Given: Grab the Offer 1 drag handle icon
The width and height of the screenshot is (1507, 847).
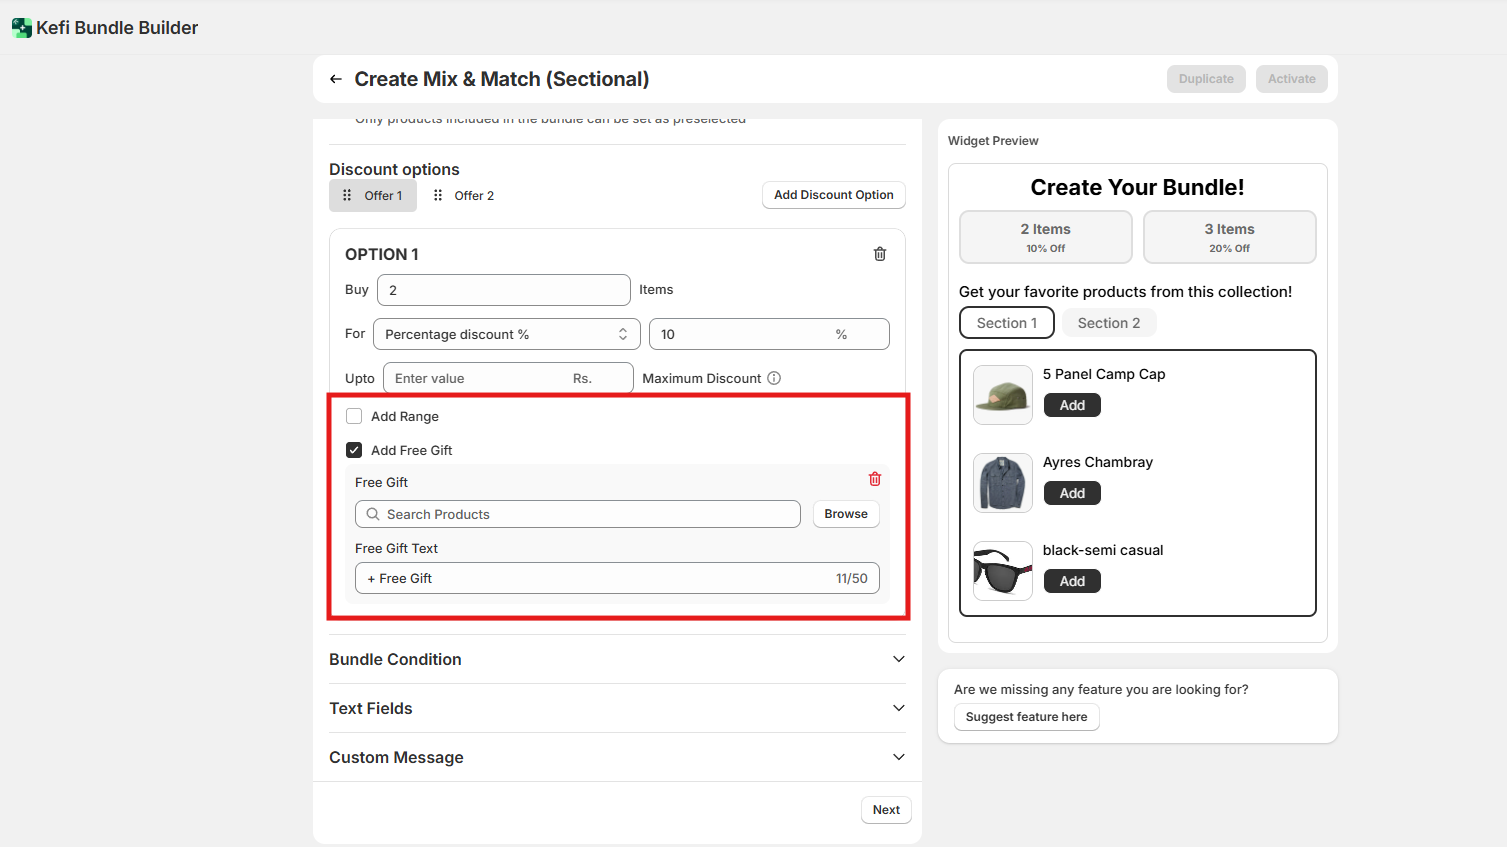Looking at the screenshot, I should [347, 196].
